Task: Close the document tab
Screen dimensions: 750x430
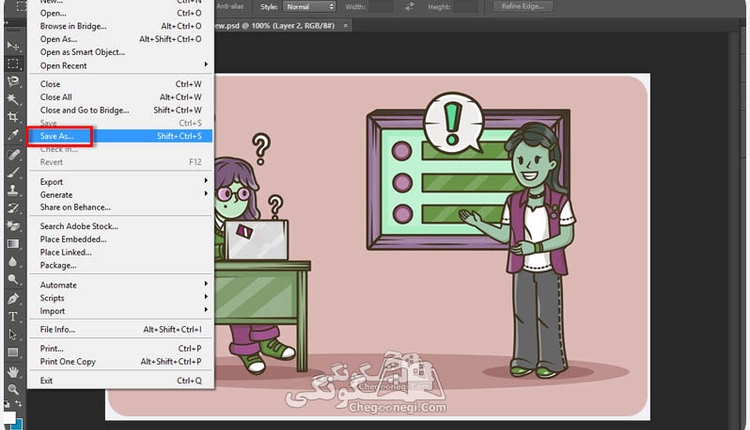Action: [x=345, y=25]
